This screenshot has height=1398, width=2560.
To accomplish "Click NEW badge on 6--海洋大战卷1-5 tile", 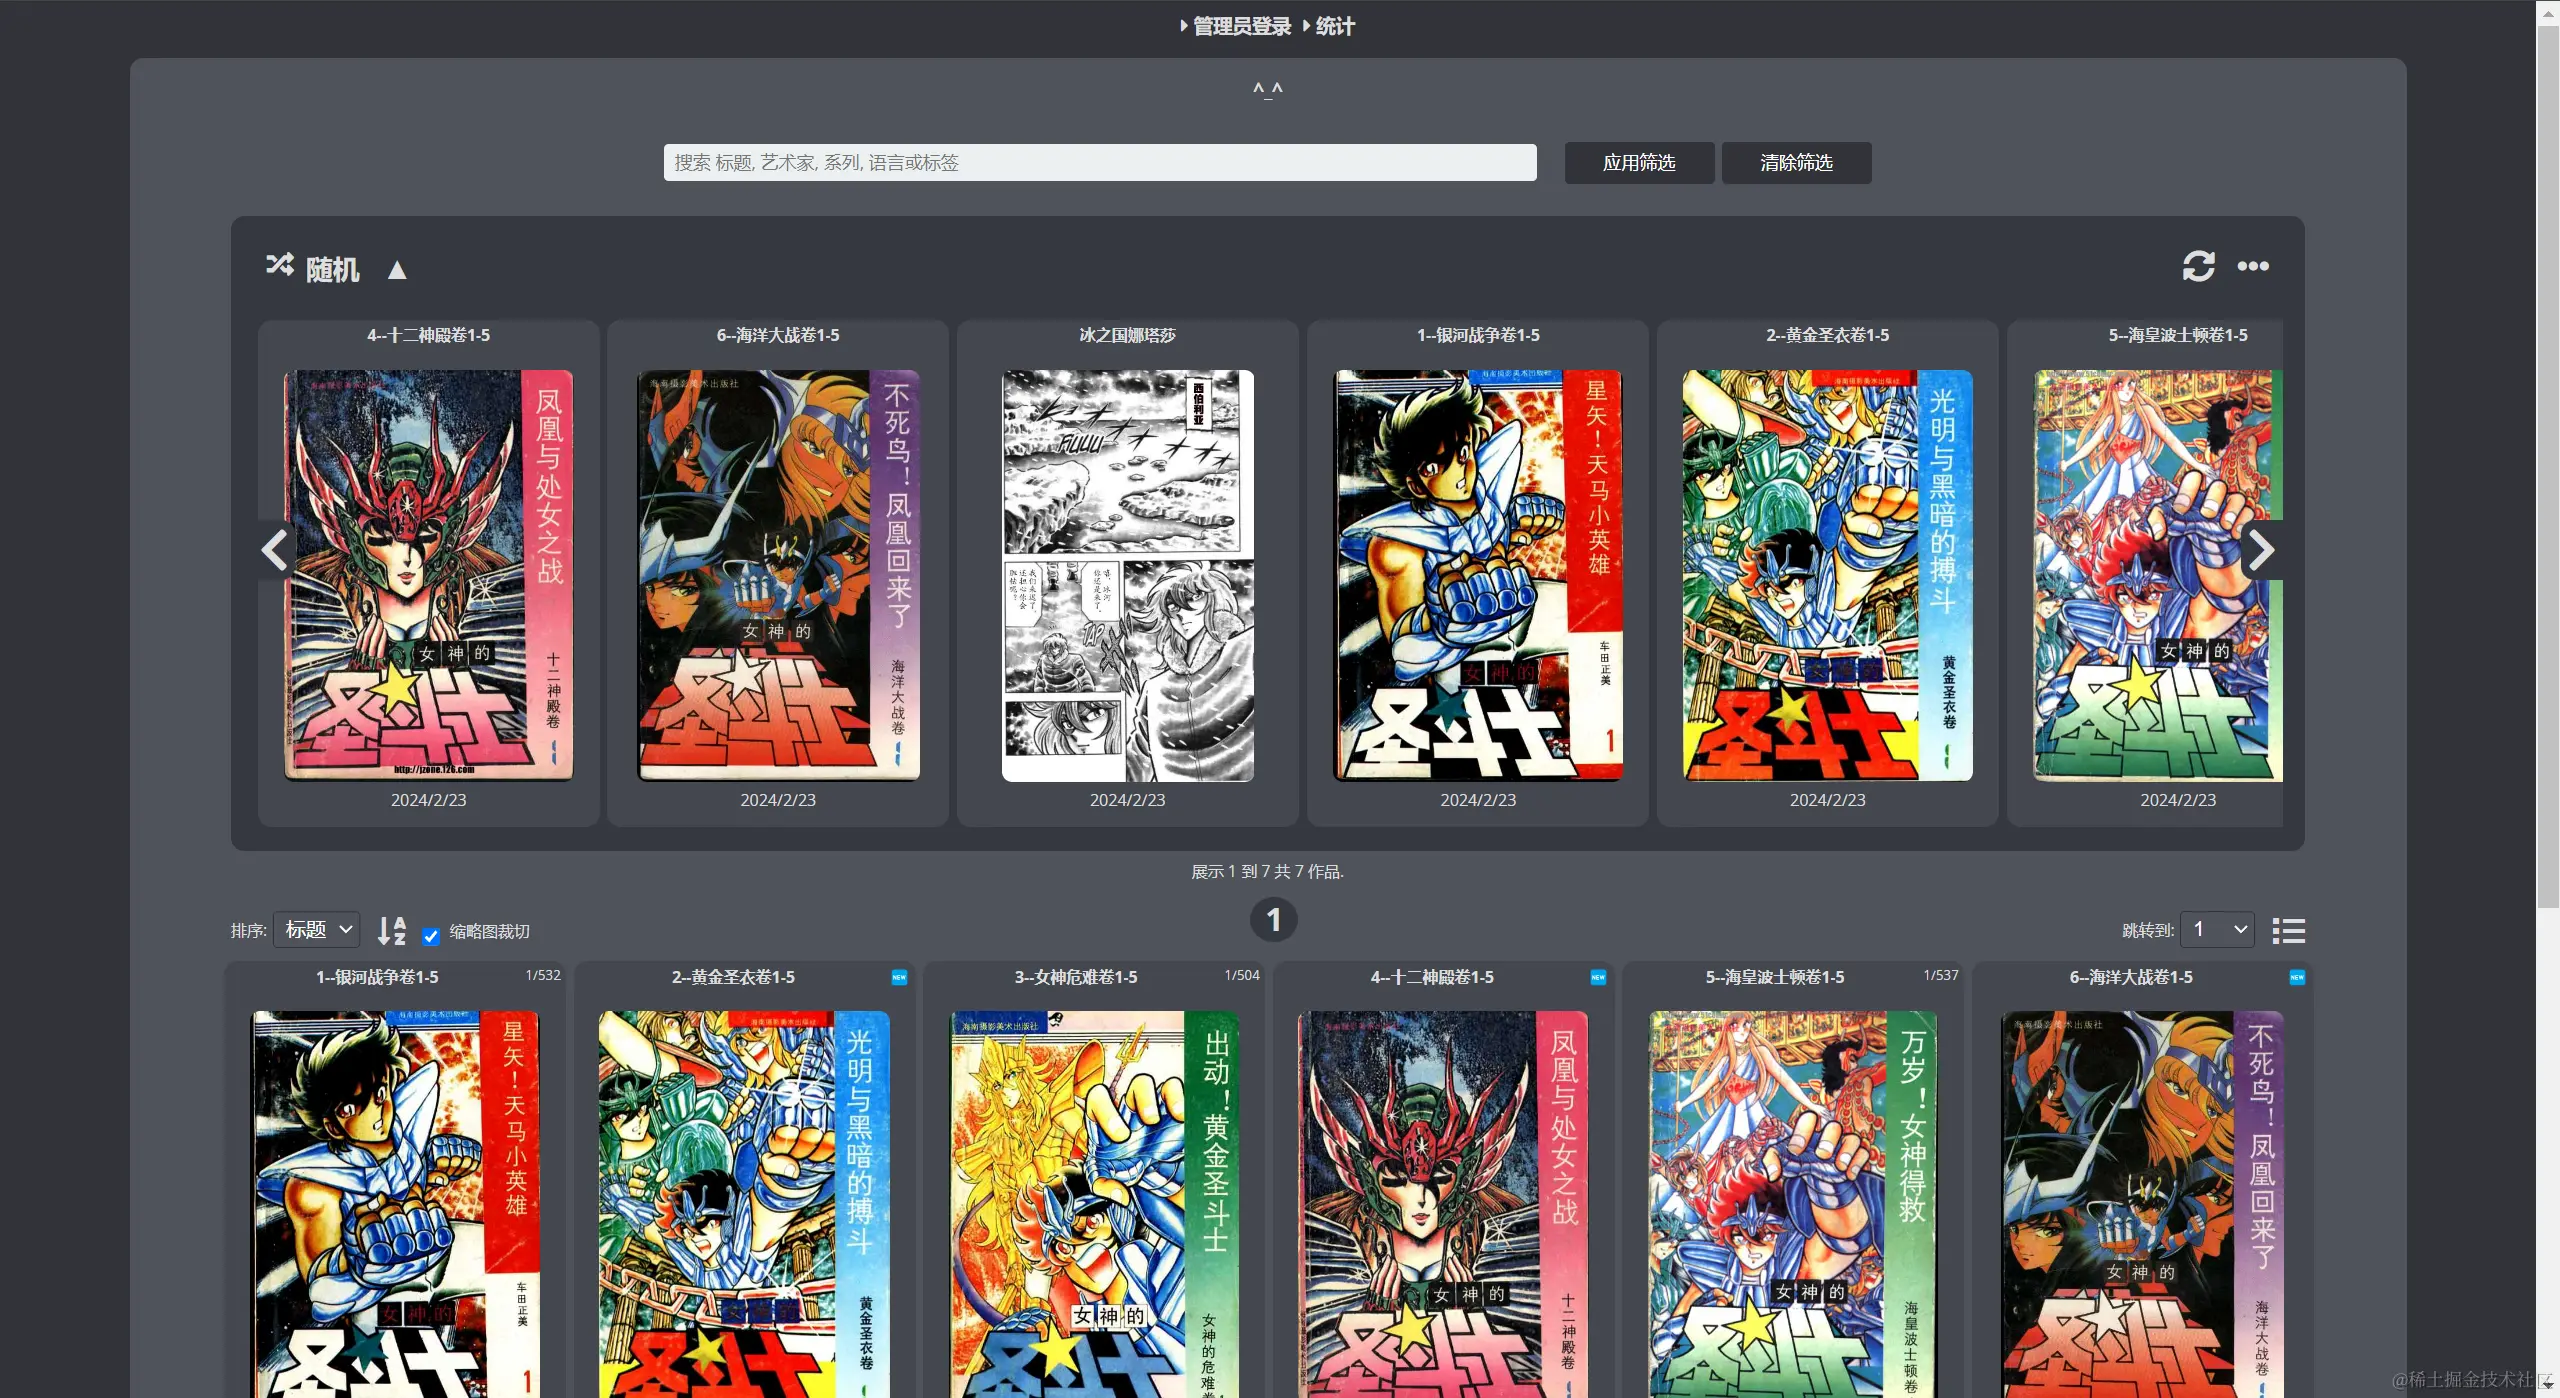I will (x=2297, y=977).
